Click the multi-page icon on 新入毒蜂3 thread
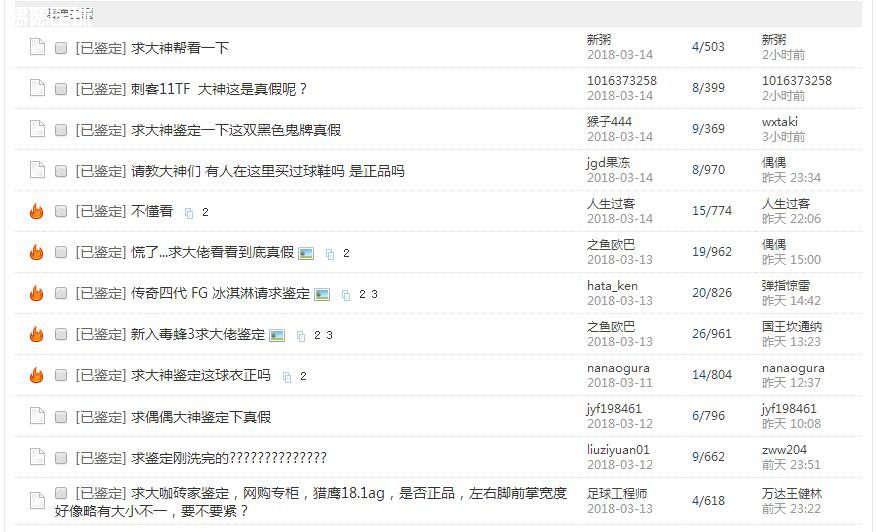The image size is (876, 532). pos(301,336)
